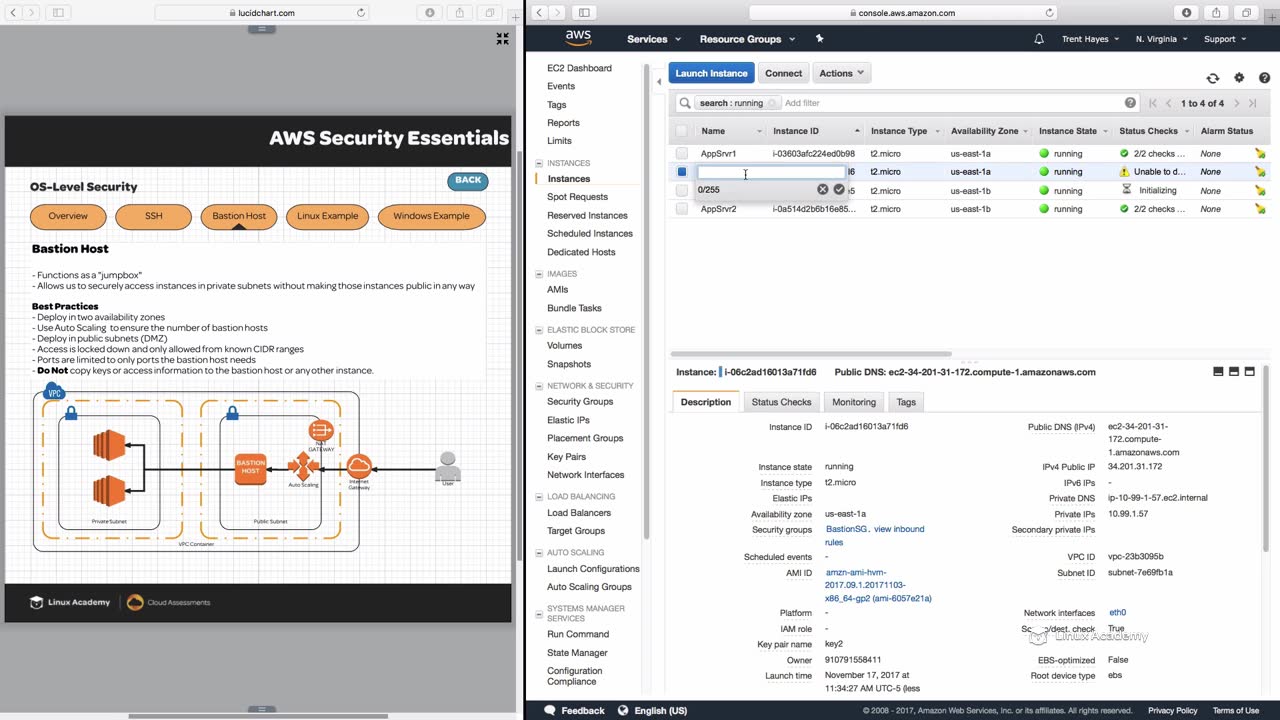Screen dimensions: 1280x720
Task: Click the filter bar help icon
Action: [1130, 103]
